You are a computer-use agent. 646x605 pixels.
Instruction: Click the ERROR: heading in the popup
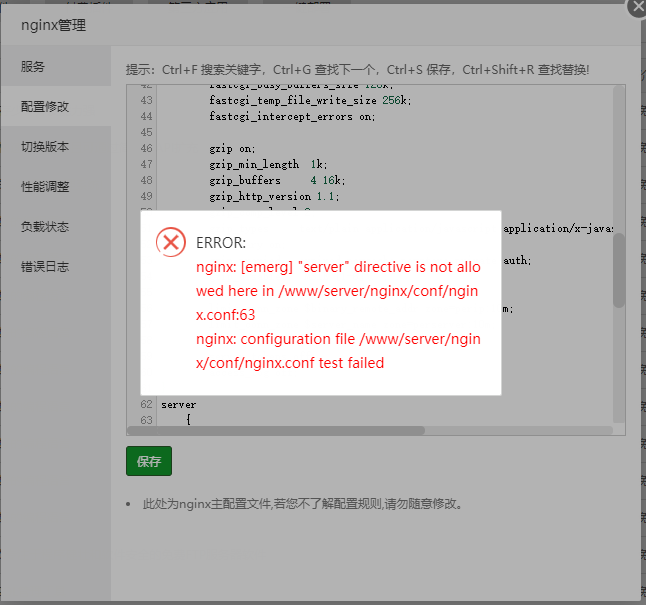point(221,243)
